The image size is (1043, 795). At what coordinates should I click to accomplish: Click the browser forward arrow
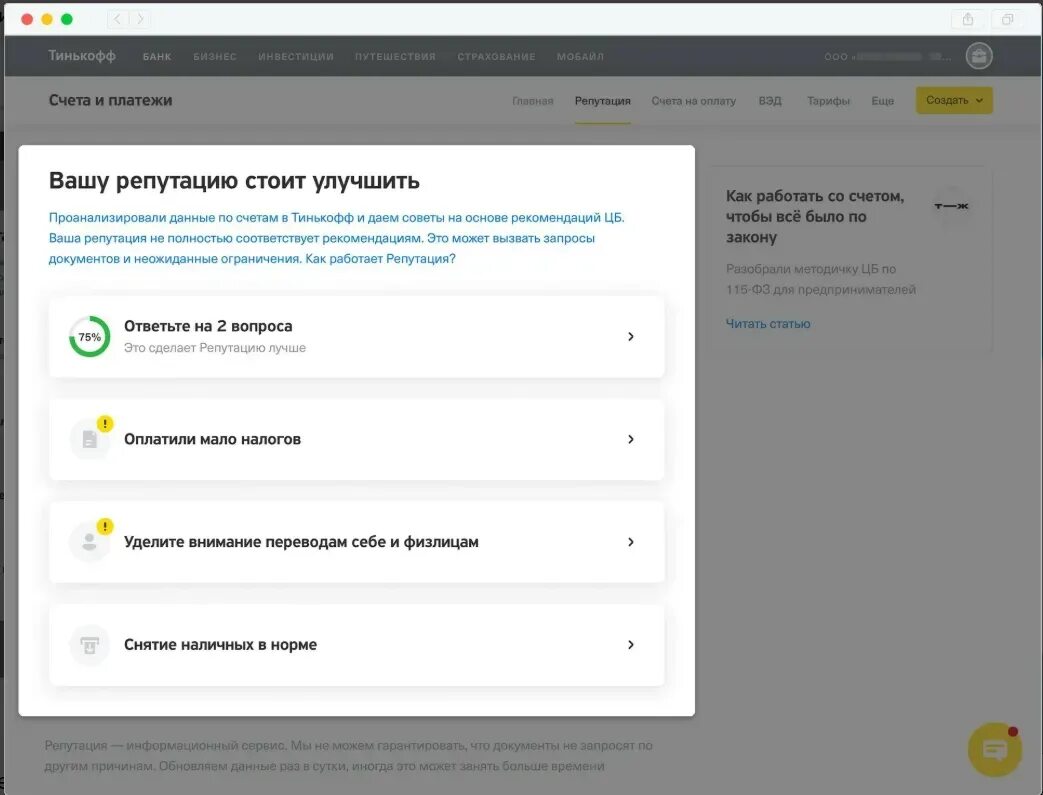[x=140, y=19]
